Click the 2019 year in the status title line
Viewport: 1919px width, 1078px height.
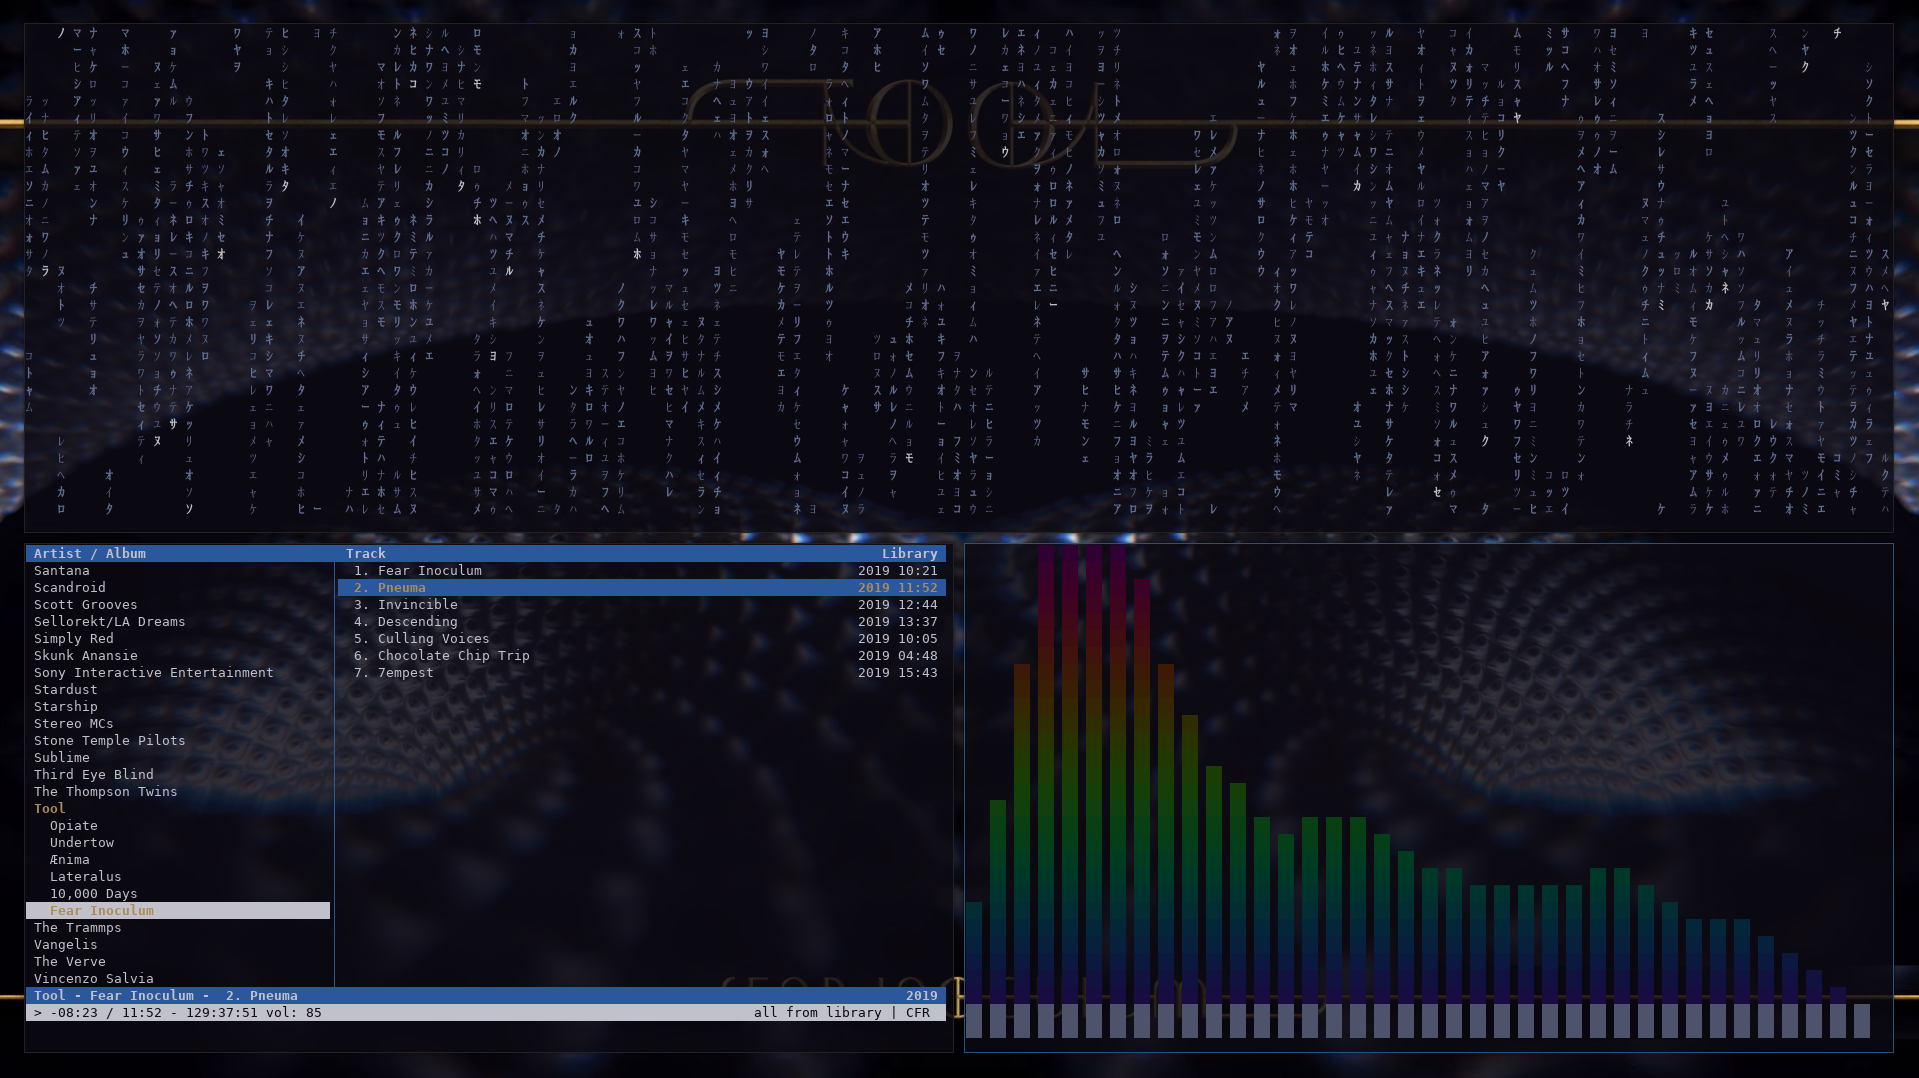click(921, 996)
